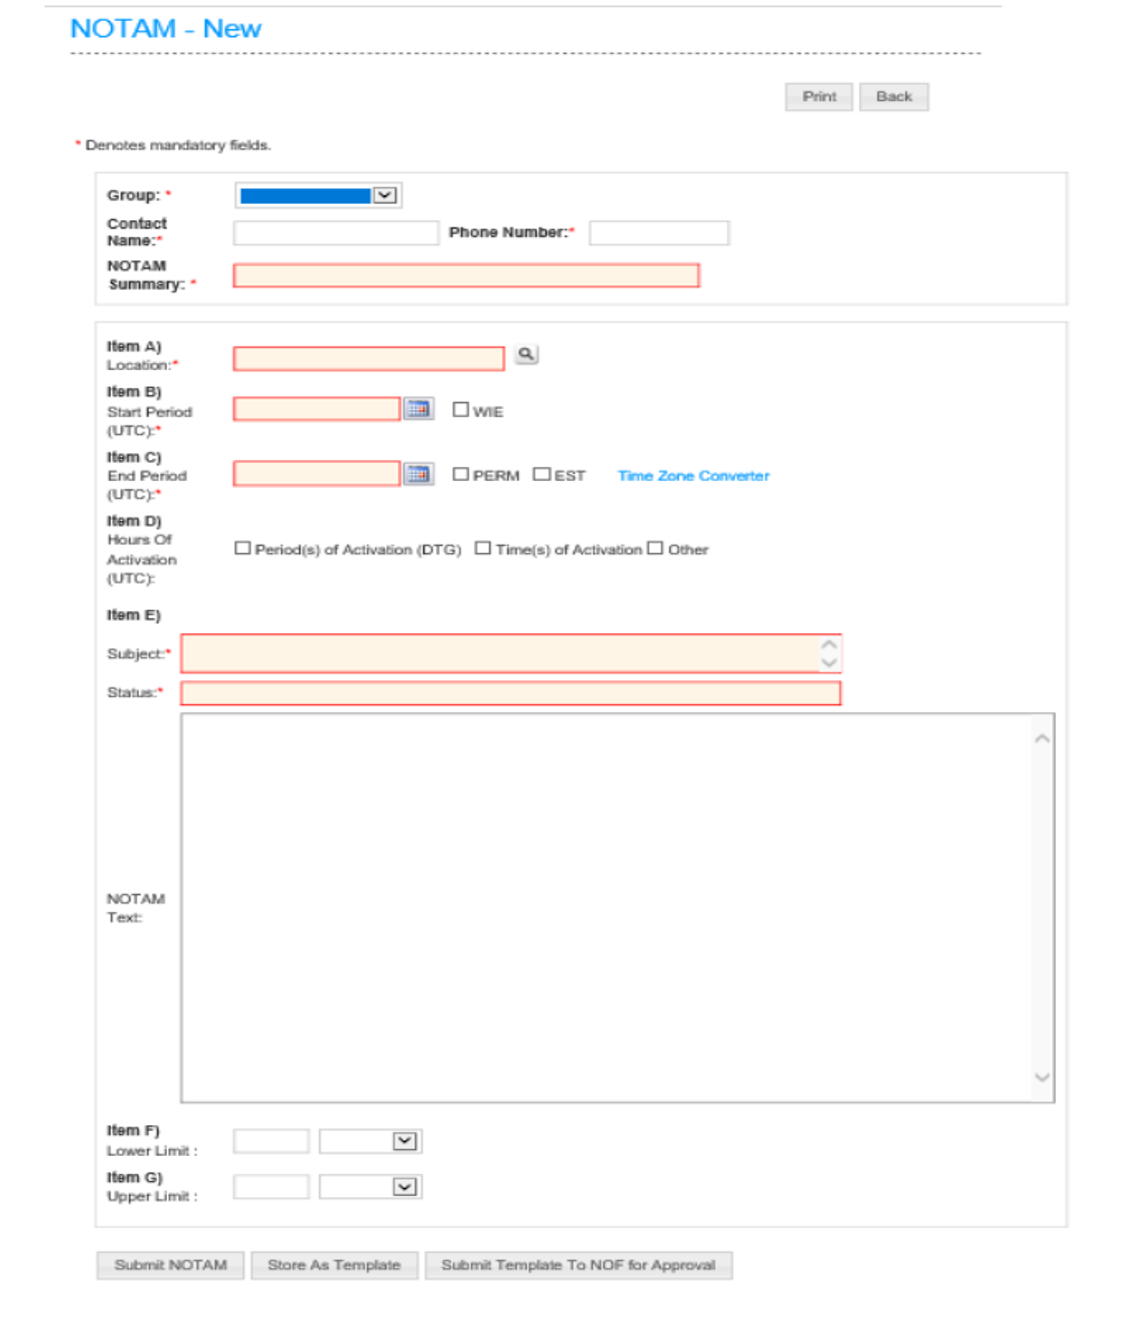Check the EST checkbox
This screenshot has height=1318, width=1140.
(x=541, y=474)
